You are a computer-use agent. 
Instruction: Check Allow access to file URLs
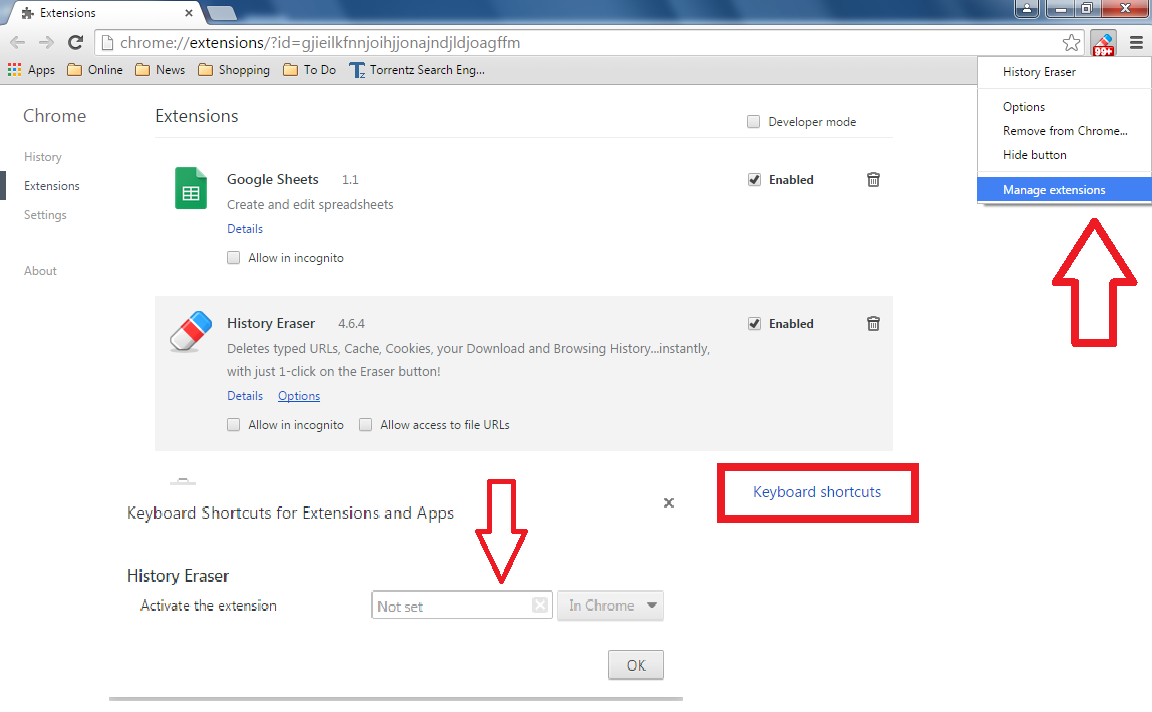(365, 424)
